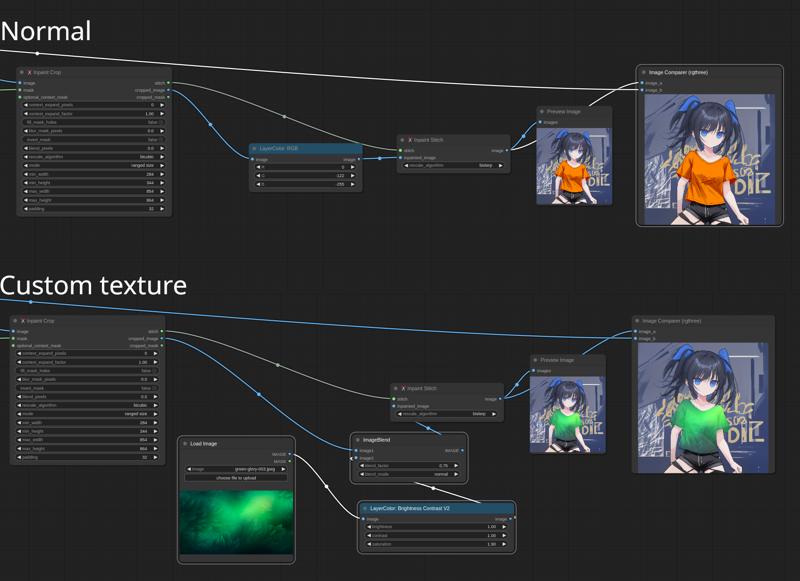Collapse the Inpaint Stitch node in the Normal group

click(x=402, y=140)
